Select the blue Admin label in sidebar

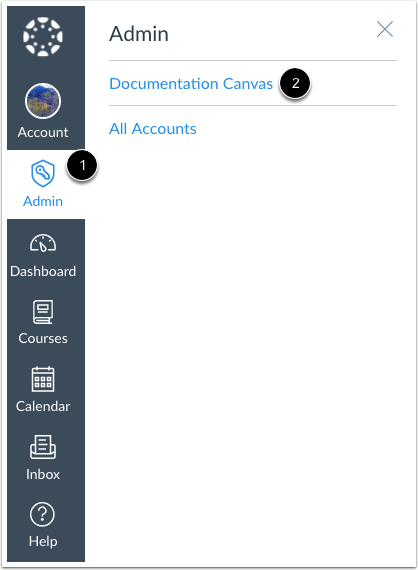[43, 201]
